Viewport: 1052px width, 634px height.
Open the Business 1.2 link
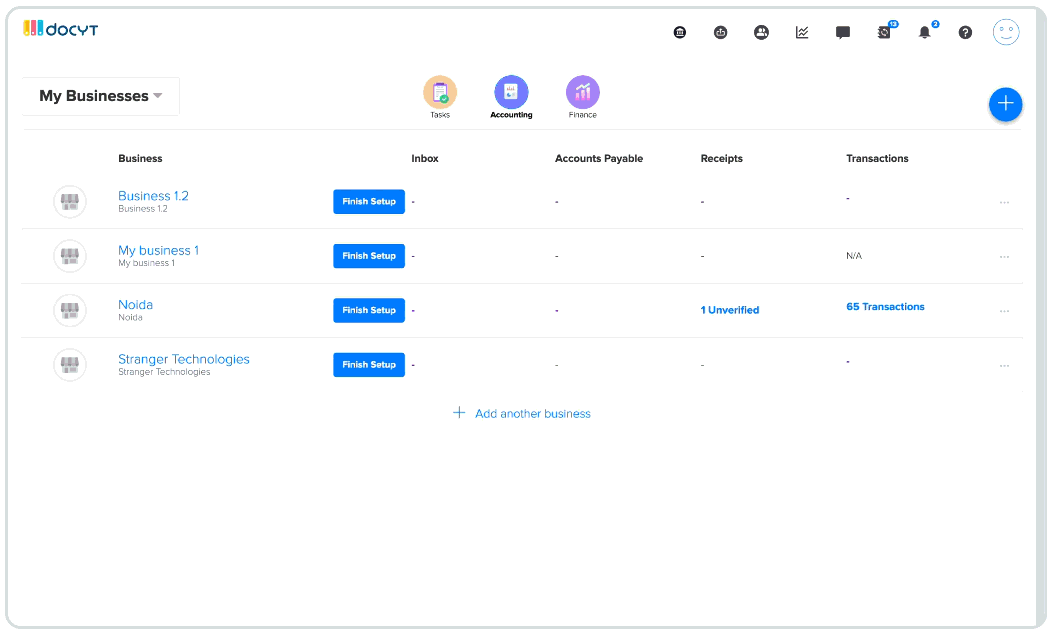(x=153, y=196)
